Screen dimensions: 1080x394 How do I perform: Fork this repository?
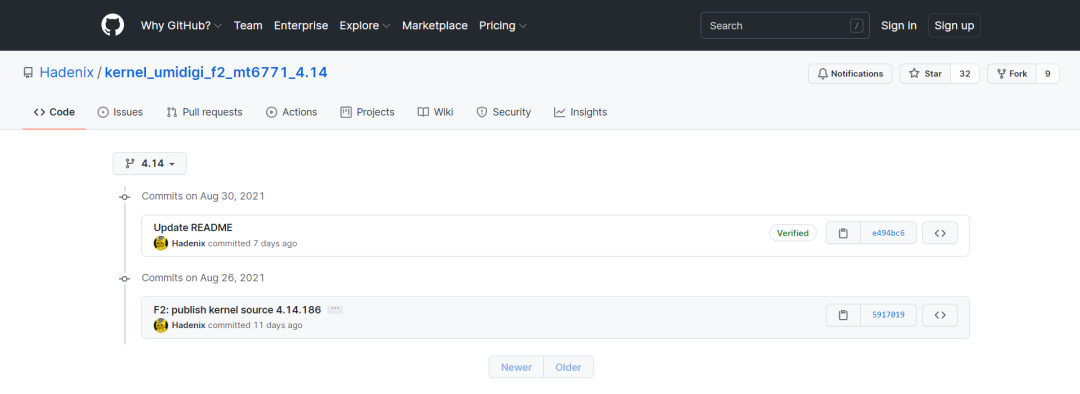click(1011, 74)
